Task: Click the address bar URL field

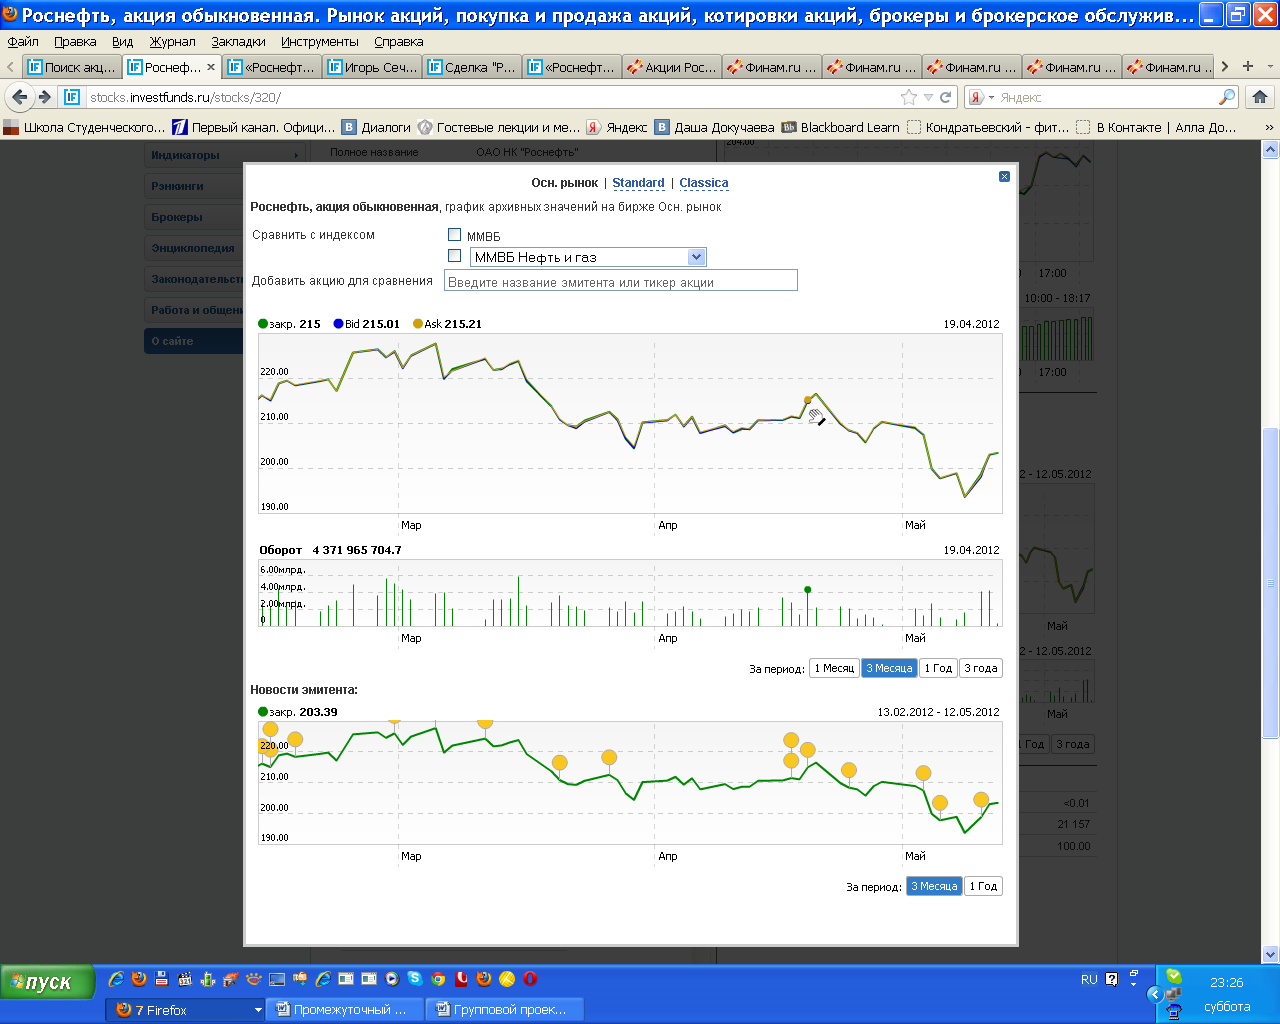Action: 490,97
